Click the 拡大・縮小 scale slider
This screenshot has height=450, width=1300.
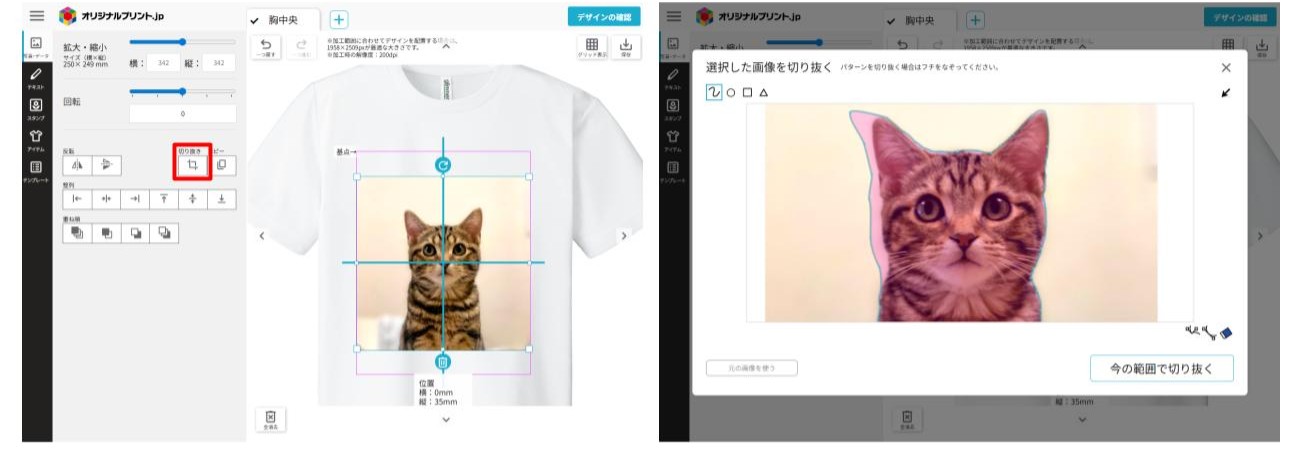tap(182, 42)
